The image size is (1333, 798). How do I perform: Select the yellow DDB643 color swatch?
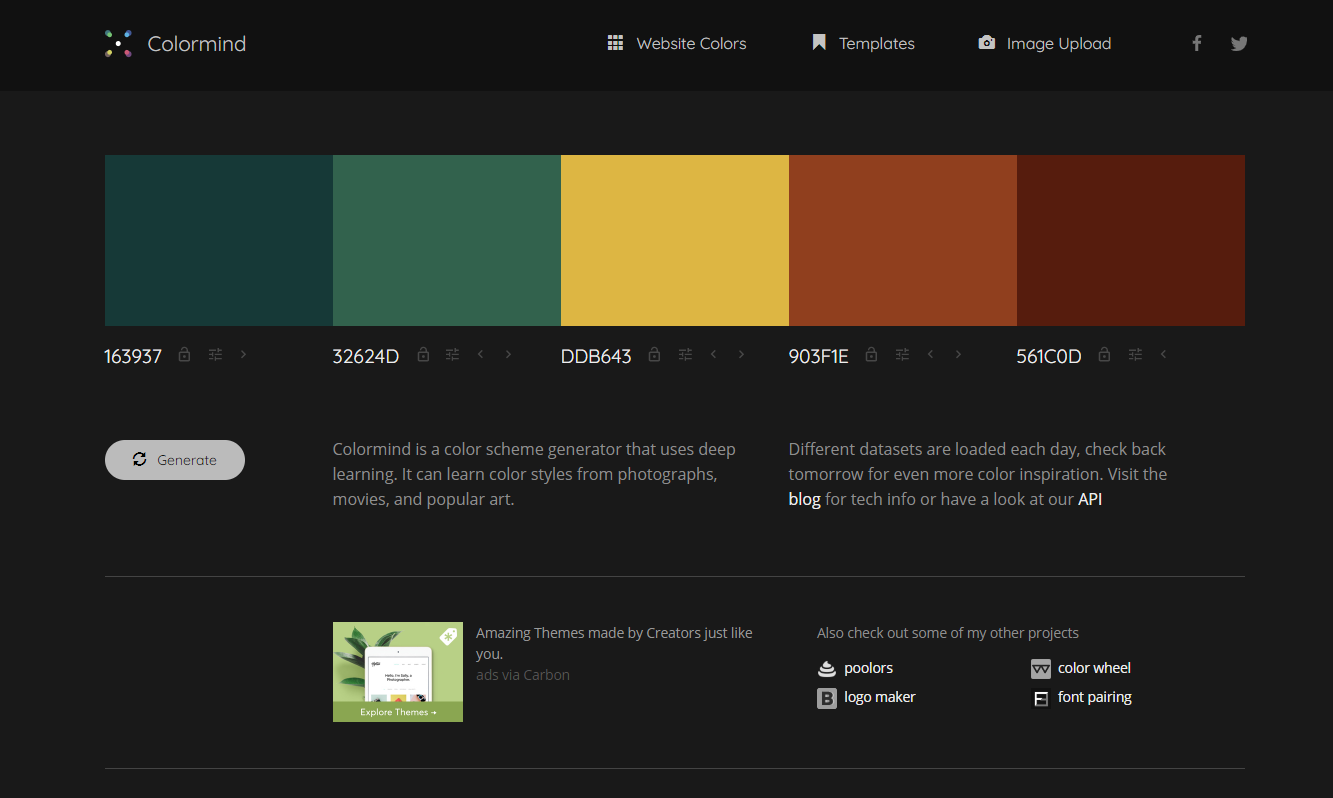[x=674, y=240]
